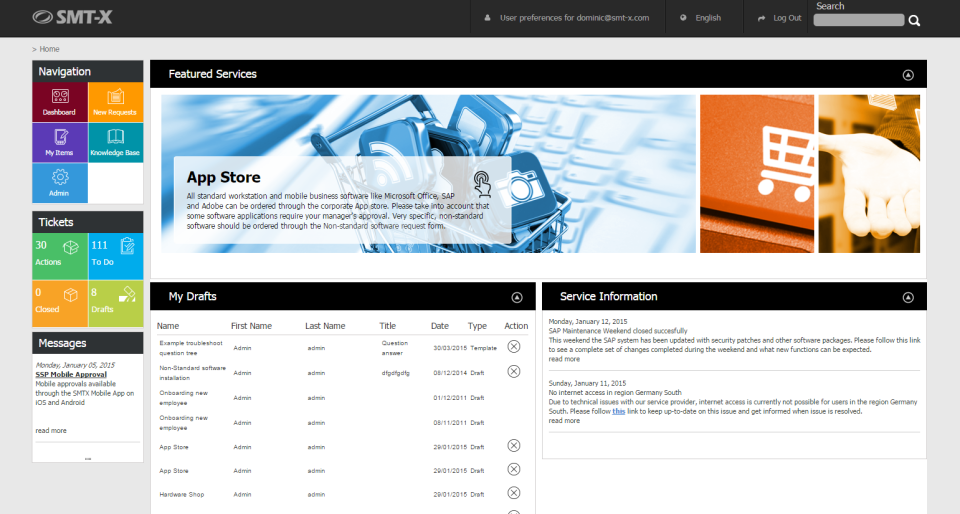Open the Hardware Shop draft row

coord(182,494)
